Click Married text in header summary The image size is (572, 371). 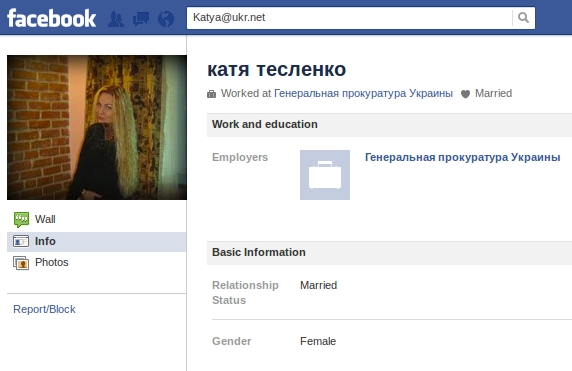tap(494, 93)
